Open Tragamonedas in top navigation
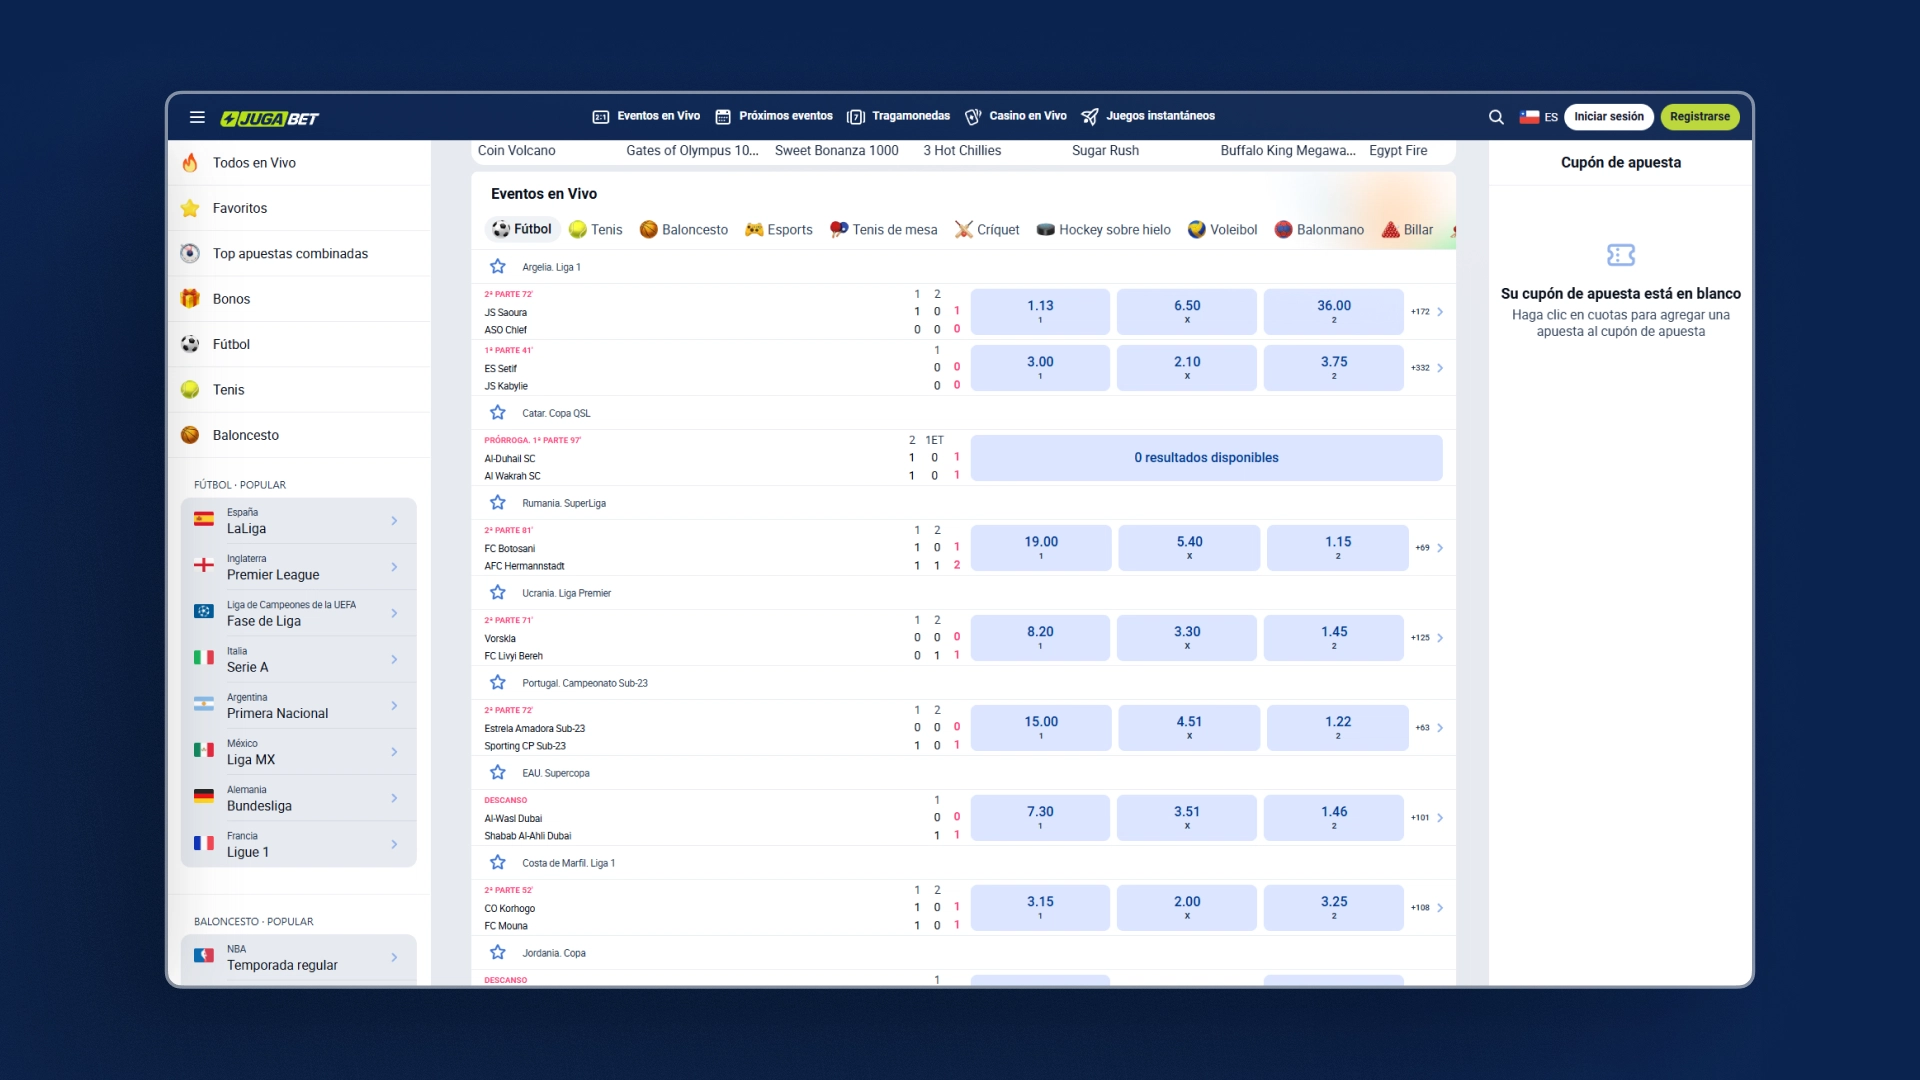1920x1080 pixels. click(898, 116)
